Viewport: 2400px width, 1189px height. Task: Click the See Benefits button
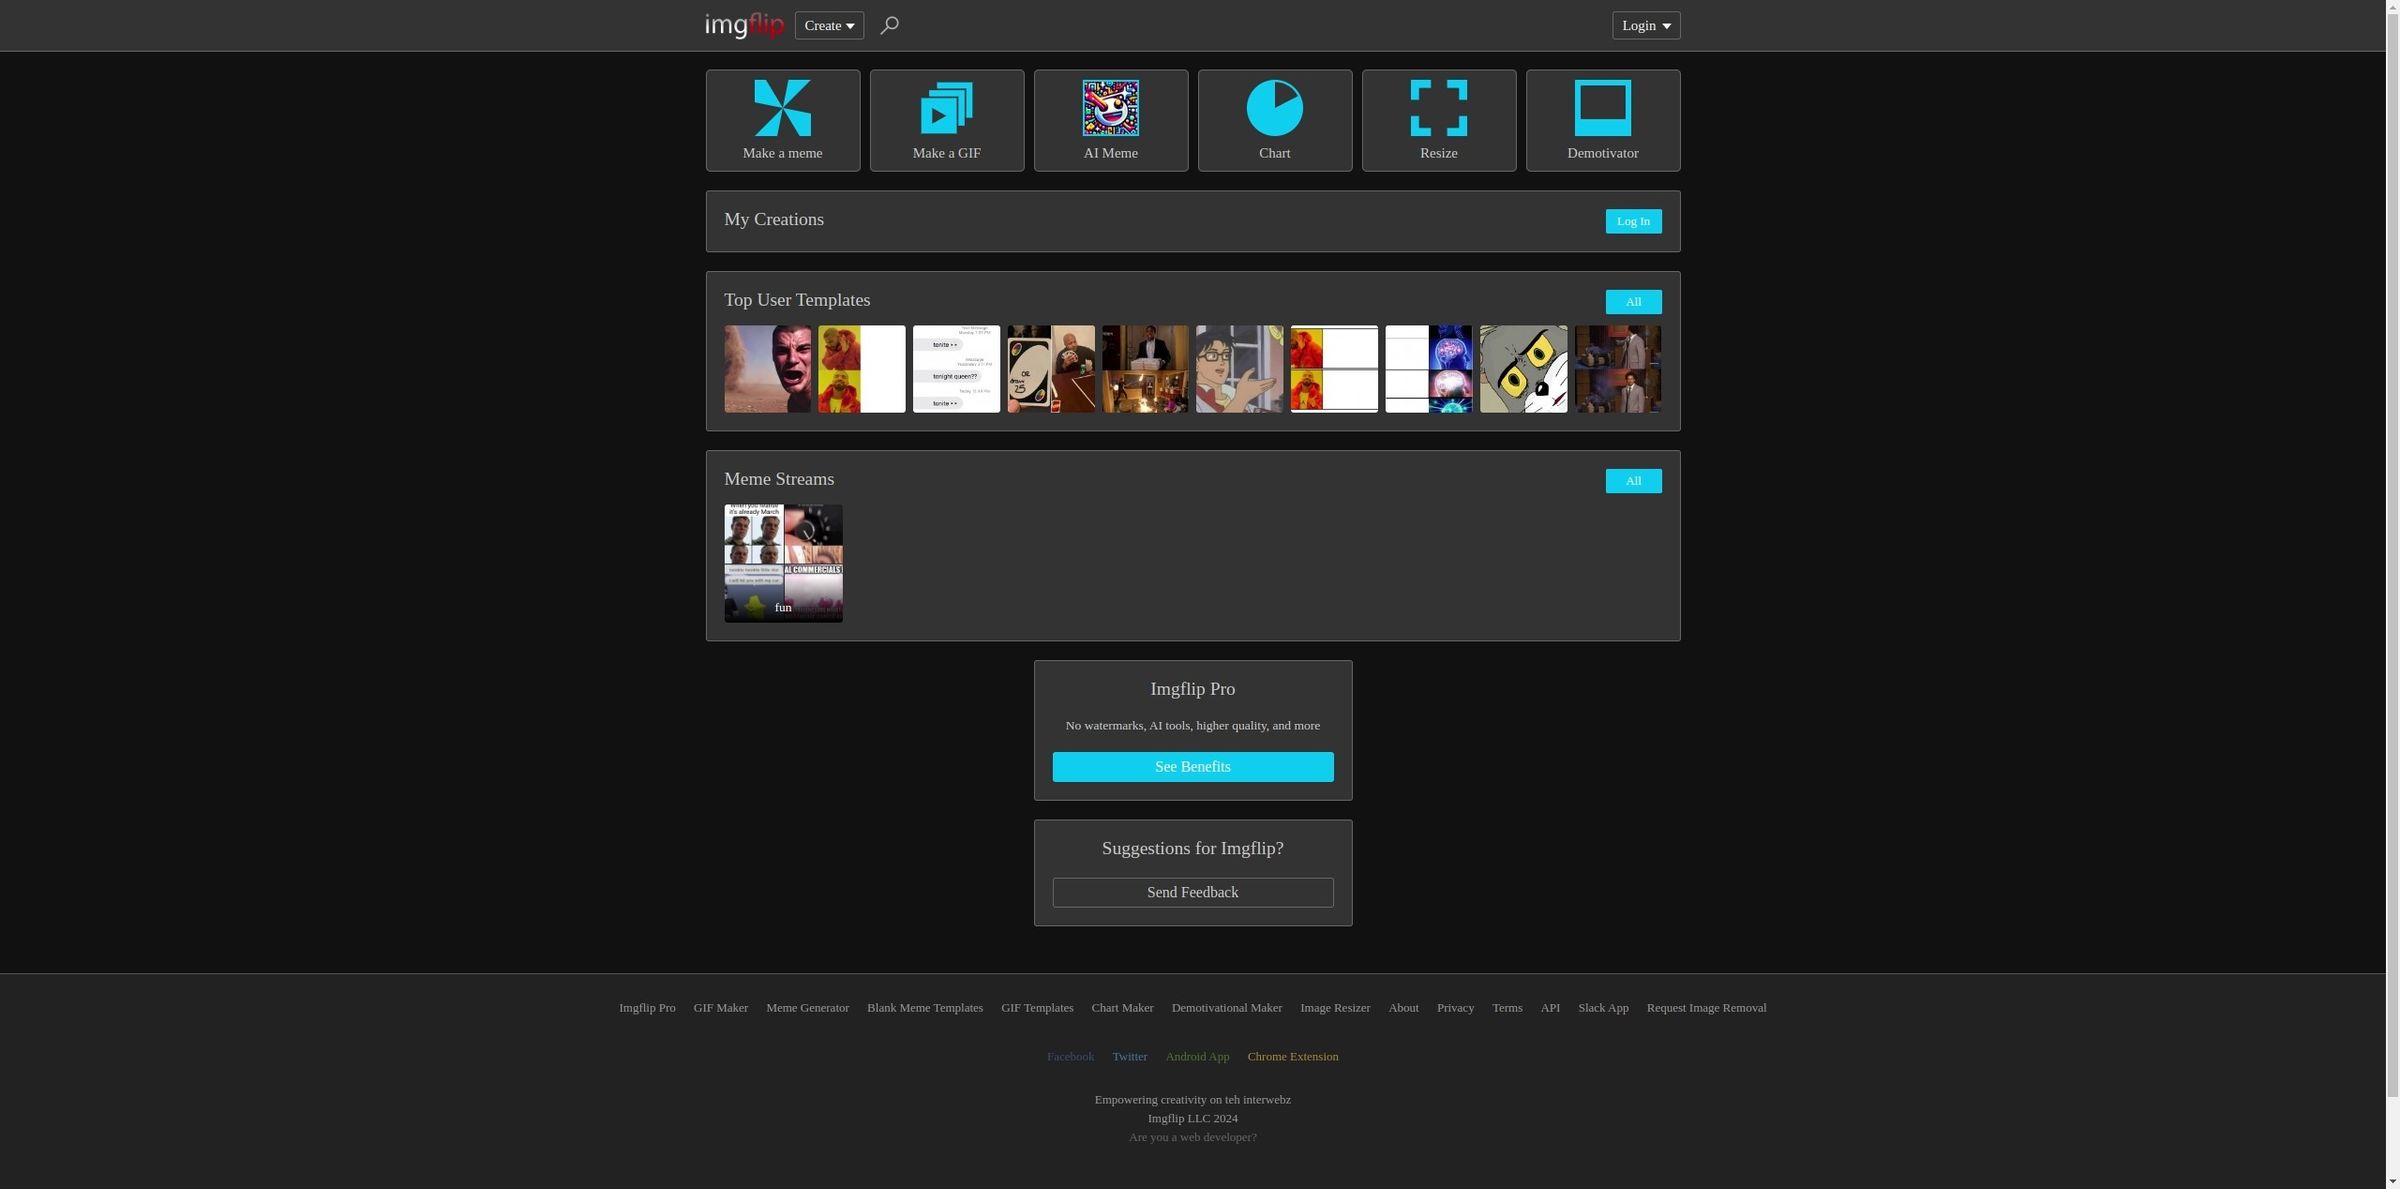[1192, 766]
